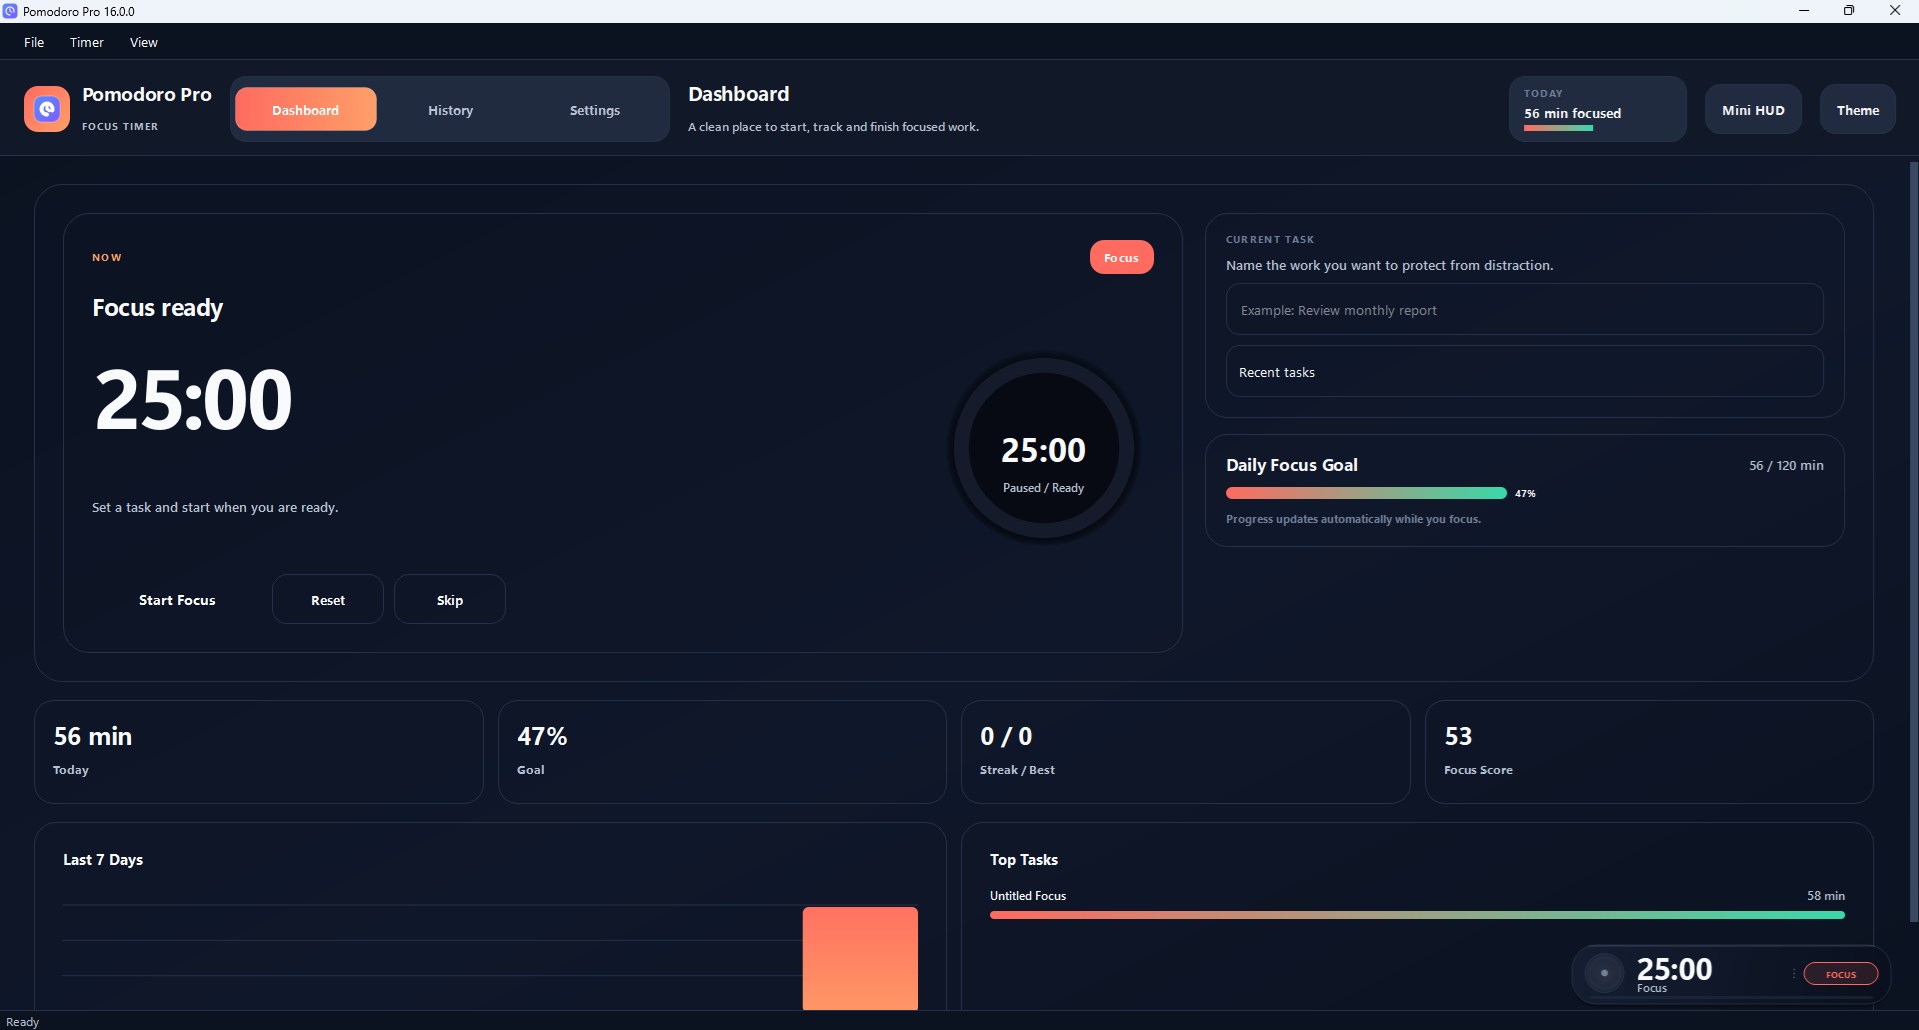Open the View menu

click(x=144, y=42)
